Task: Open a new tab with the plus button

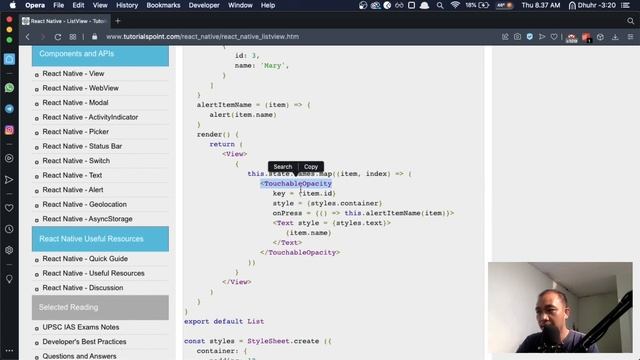Action: (118, 21)
